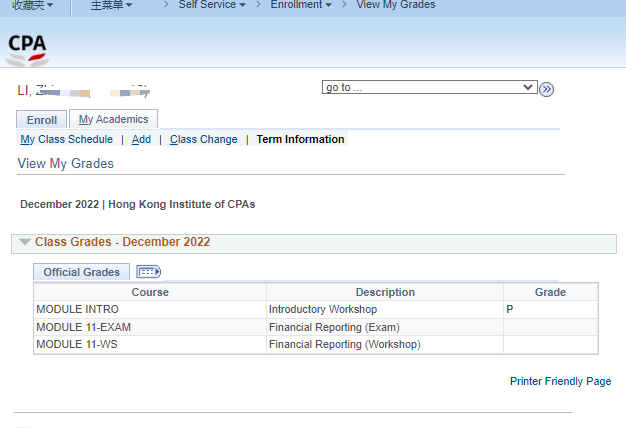Click Financial Reporting (Workshop) description
The image size is (626, 428).
click(x=385, y=345)
